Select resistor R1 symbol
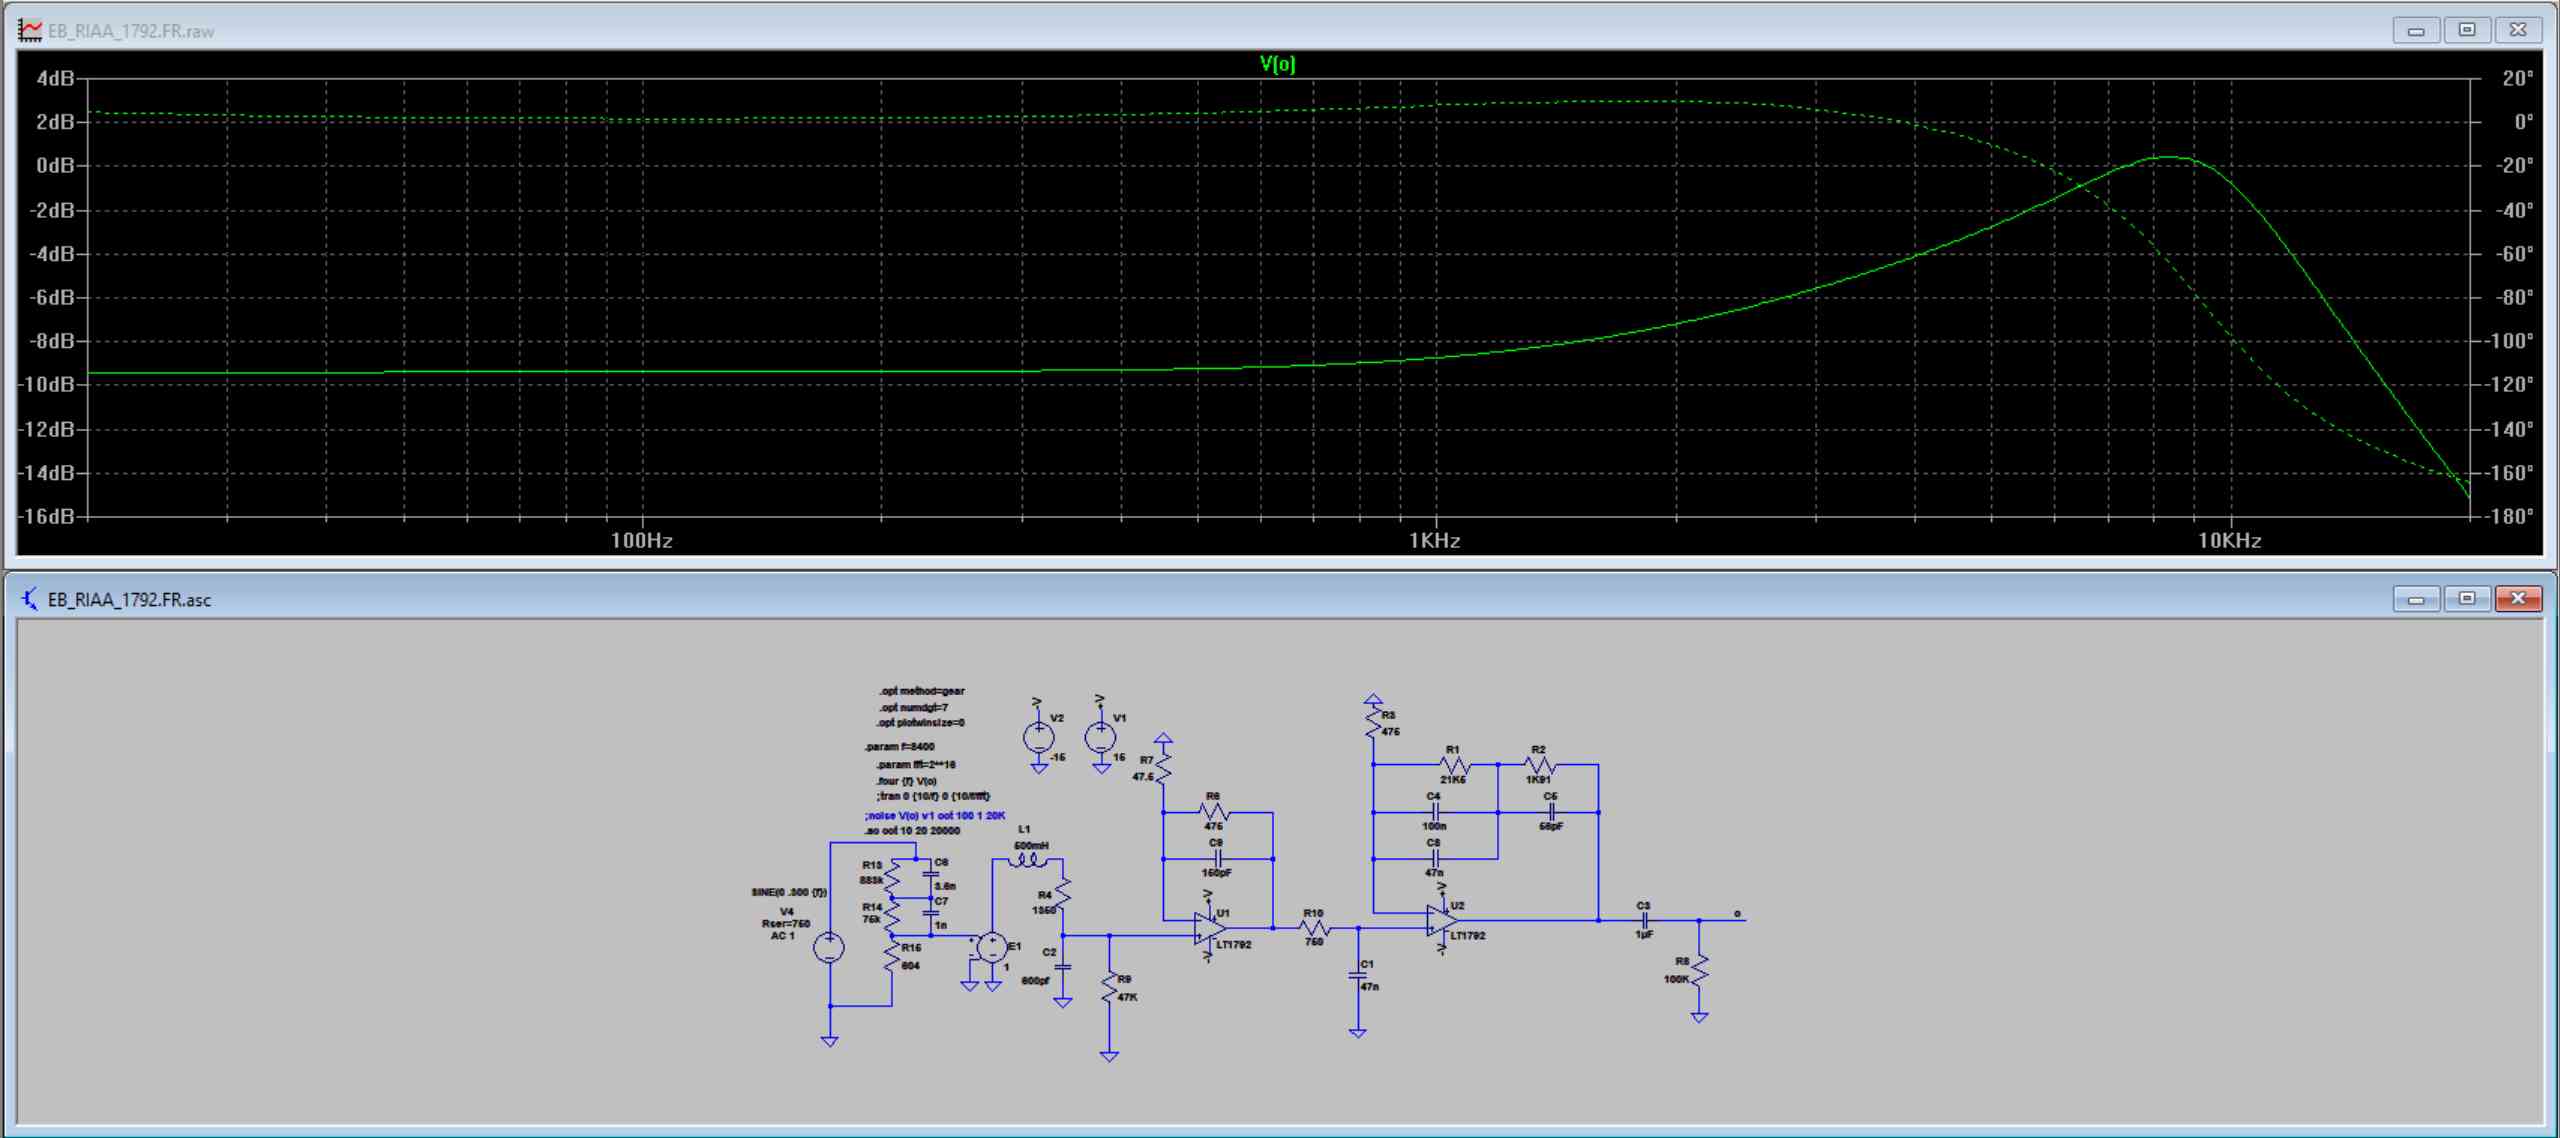Screen dimensions: 2560x1138 (x=1455, y=765)
